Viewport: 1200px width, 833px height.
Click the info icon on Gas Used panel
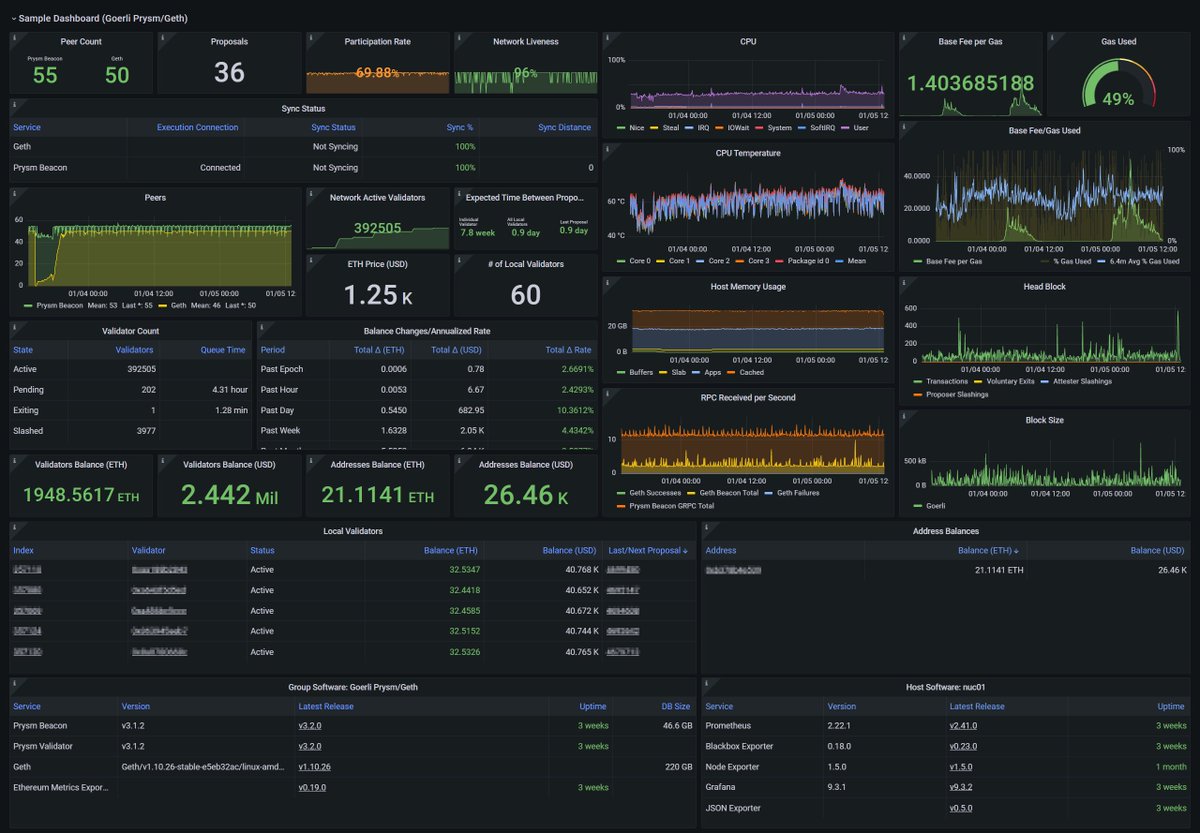coord(1051,37)
